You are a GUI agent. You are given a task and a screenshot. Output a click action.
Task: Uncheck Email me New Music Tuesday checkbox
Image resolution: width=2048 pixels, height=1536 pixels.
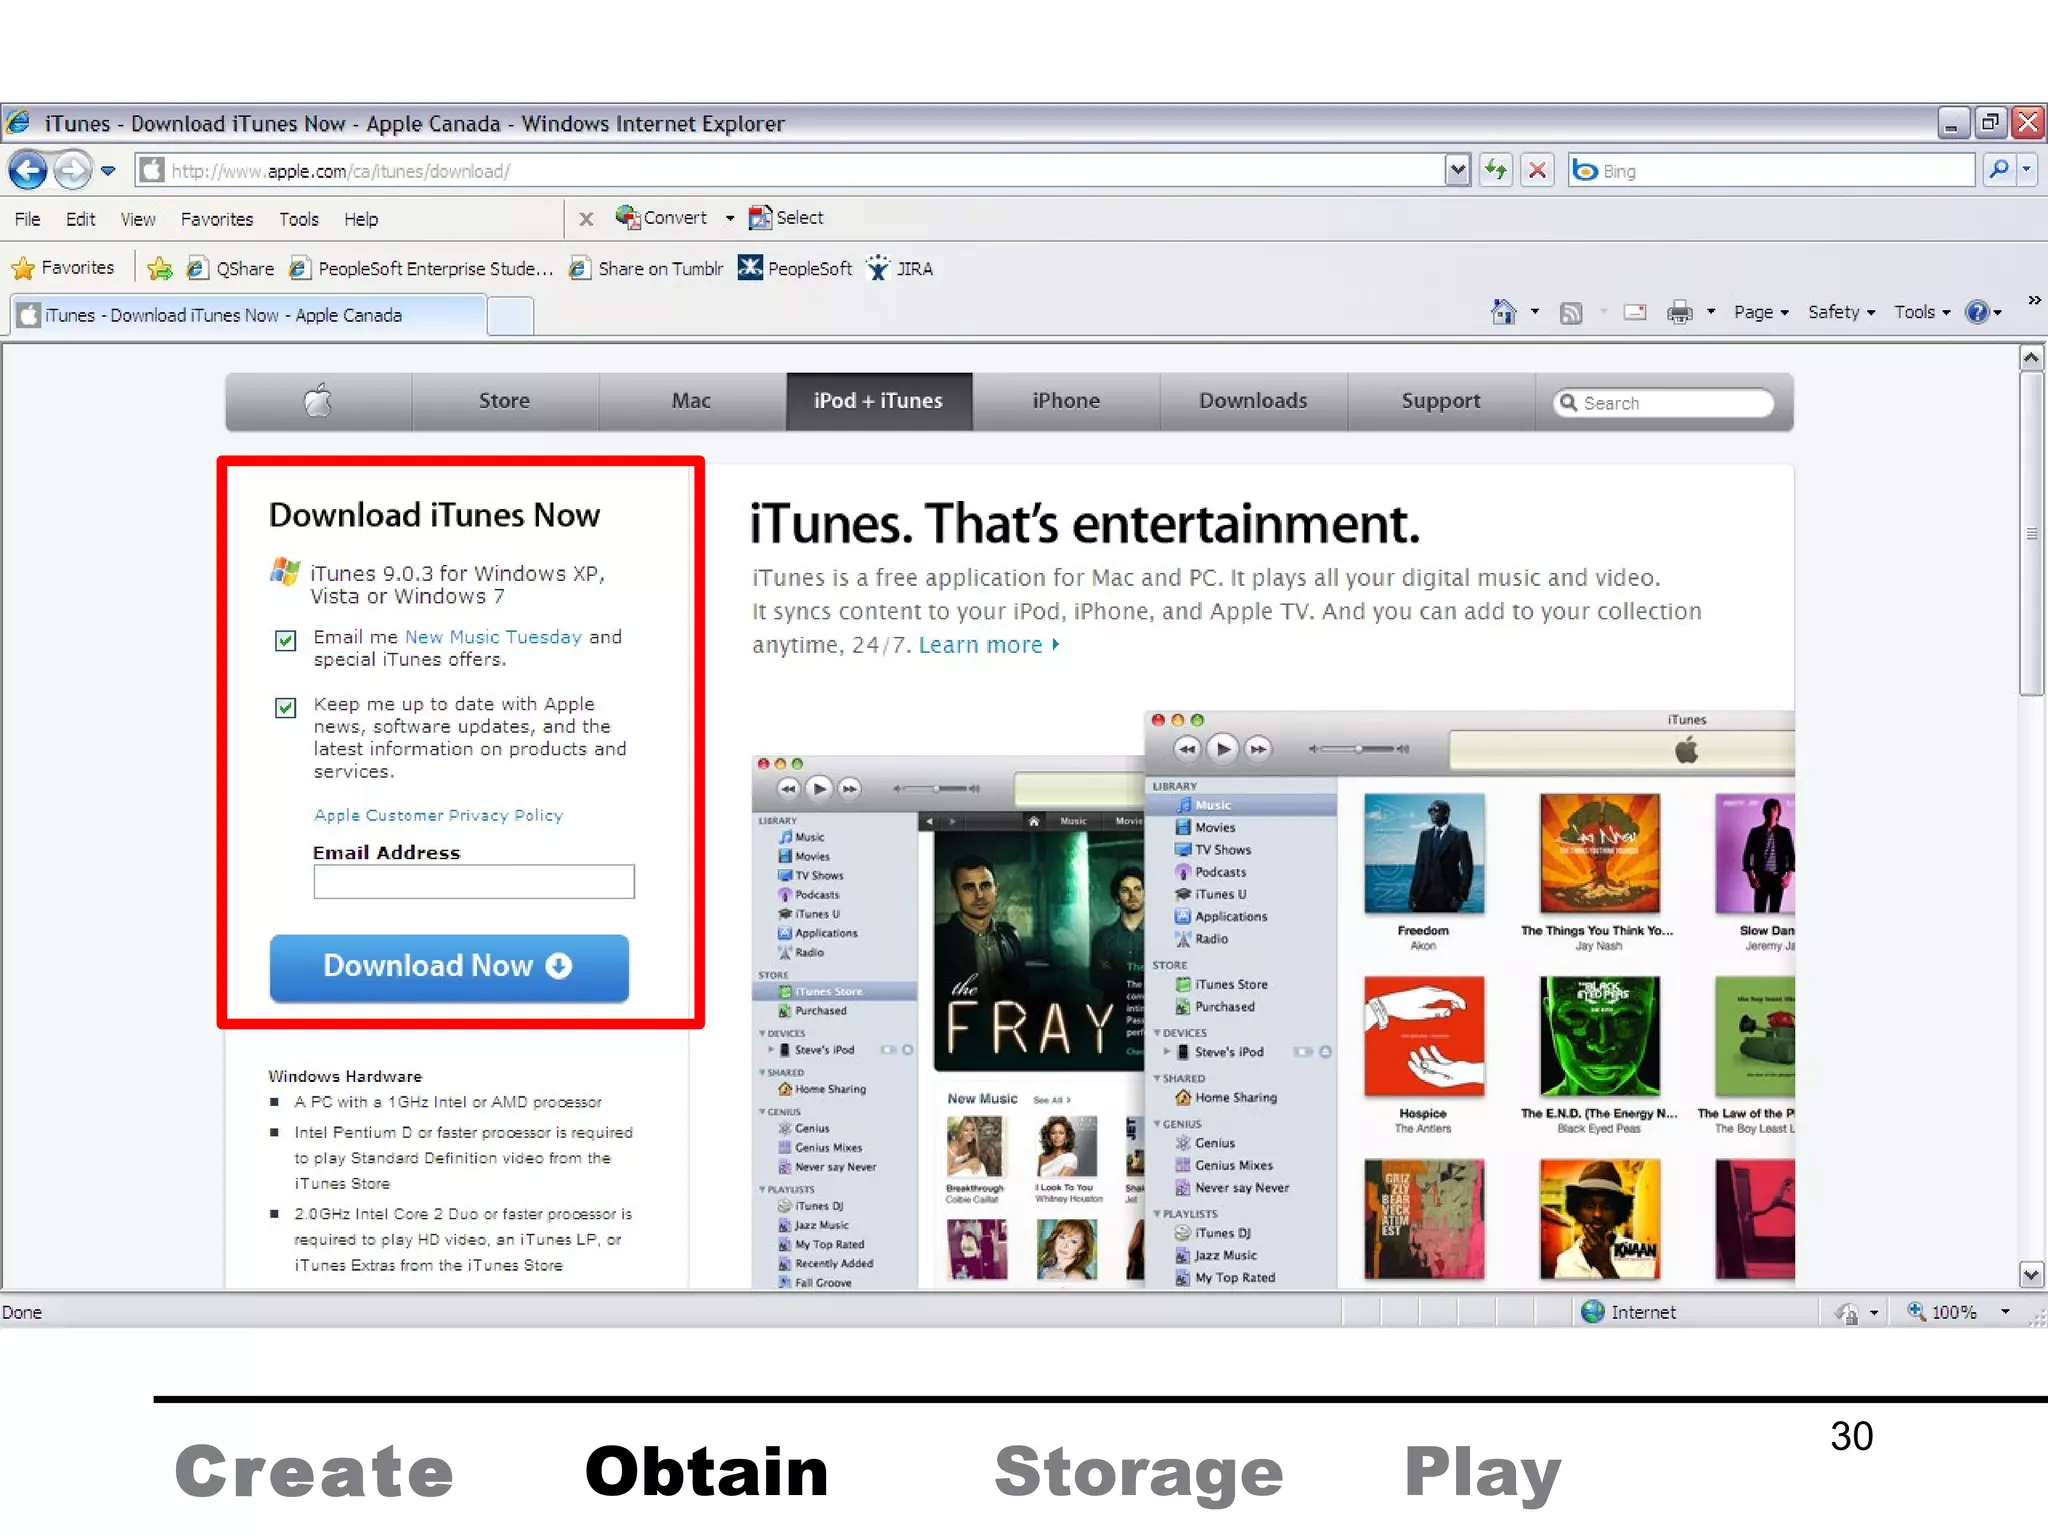(285, 640)
